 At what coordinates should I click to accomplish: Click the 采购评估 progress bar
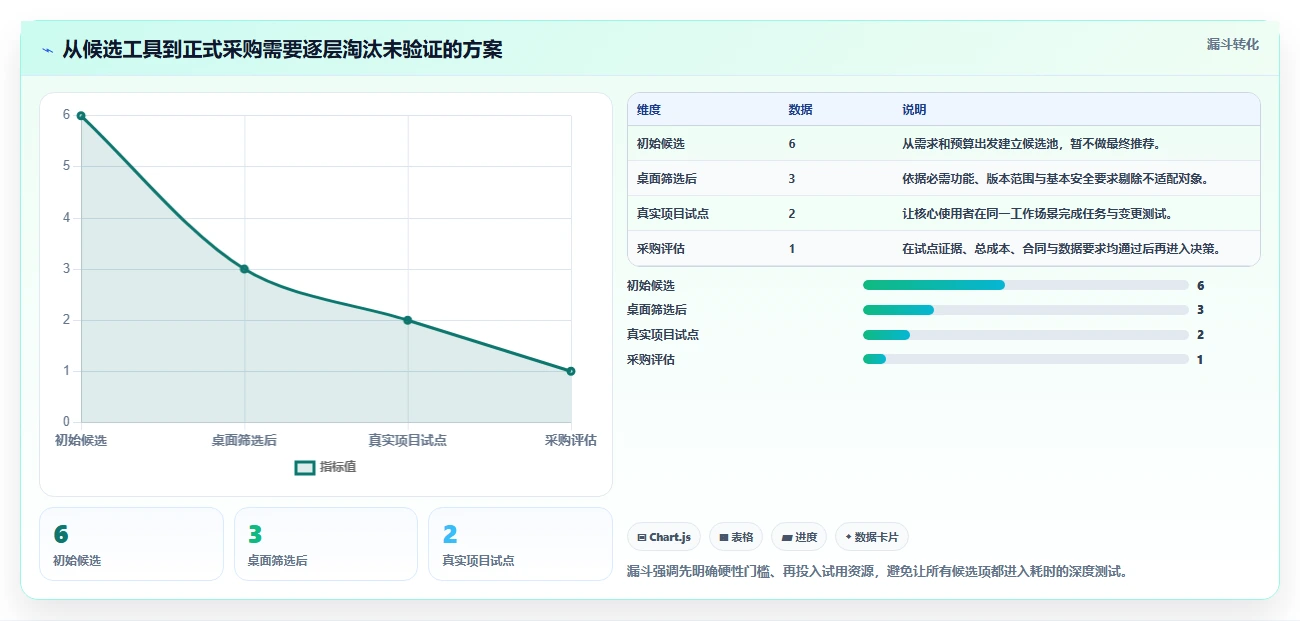click(x=1026, y=359)
